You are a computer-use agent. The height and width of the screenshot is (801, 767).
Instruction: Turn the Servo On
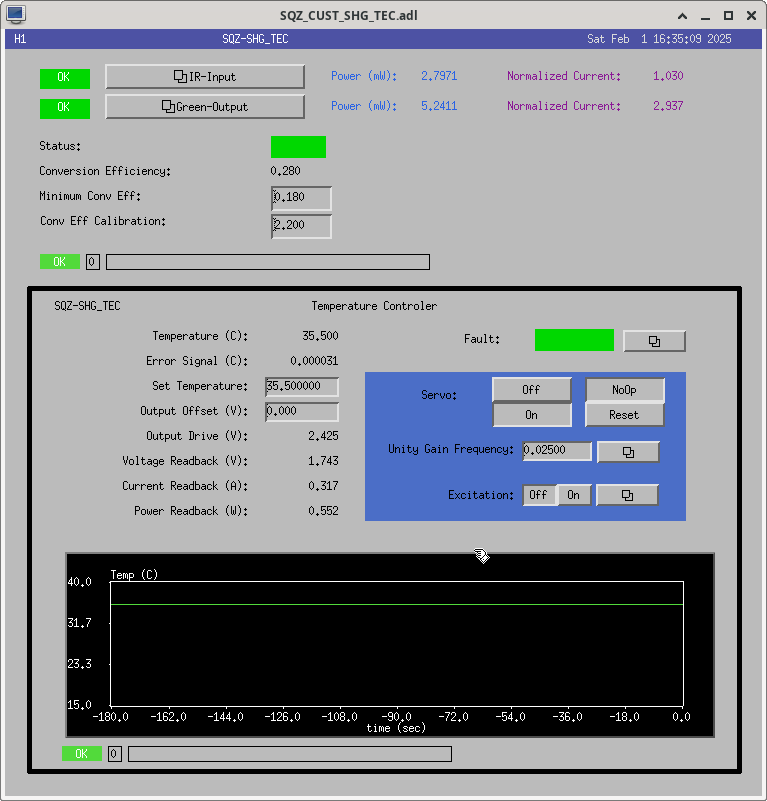pyautogui.click(x=531, y=415)
